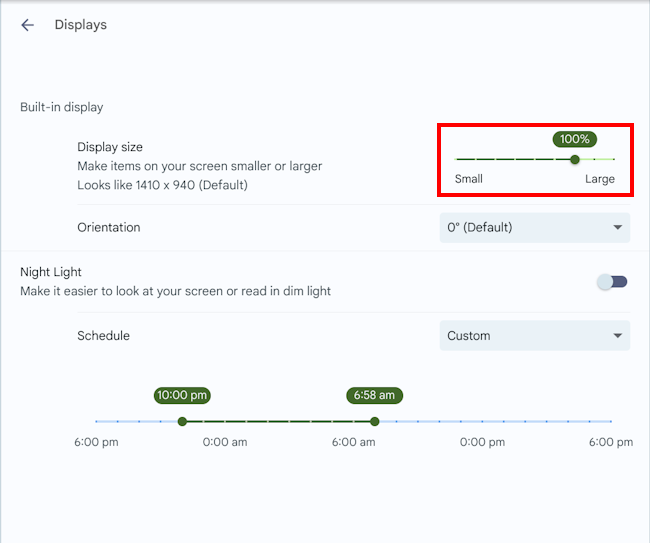650x543 pixels.
Task: Click the far right end of Display size slider
Action: [614, 159]
